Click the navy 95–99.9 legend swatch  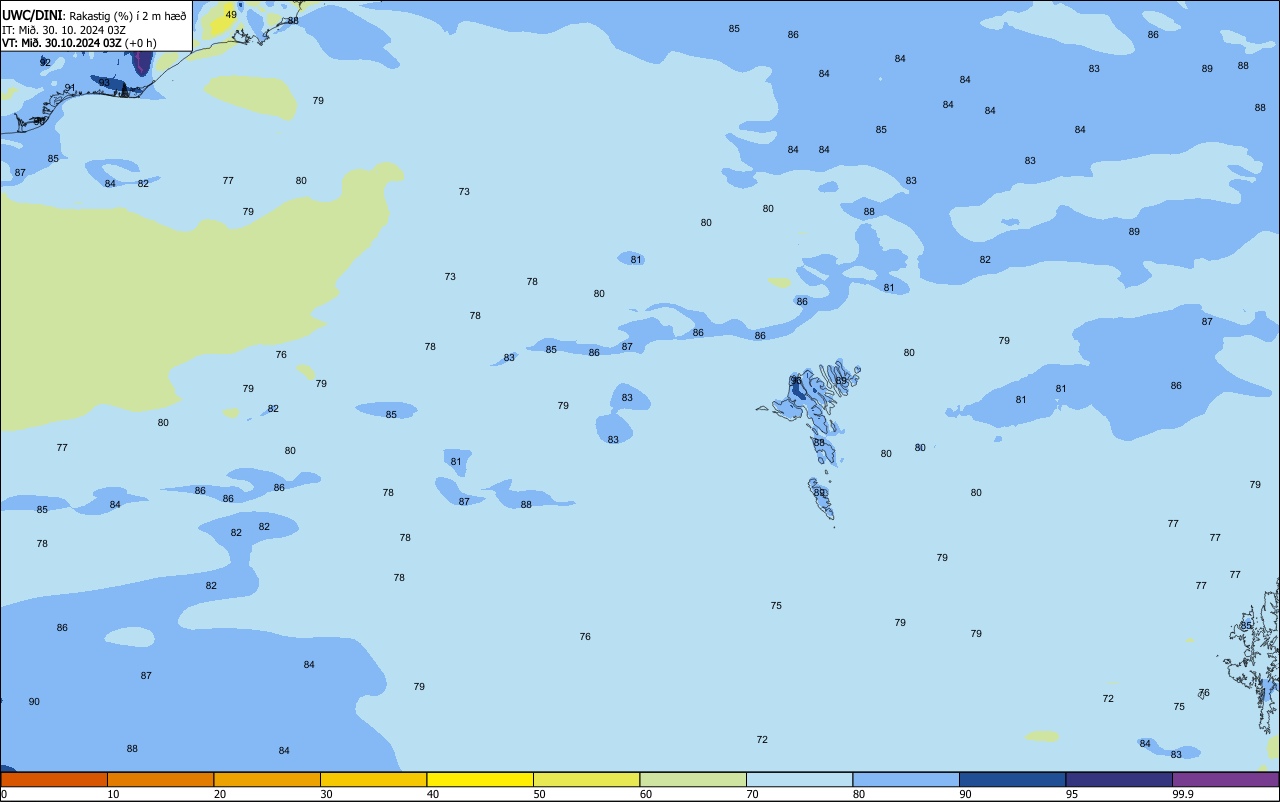click(x=1119, y=779)
